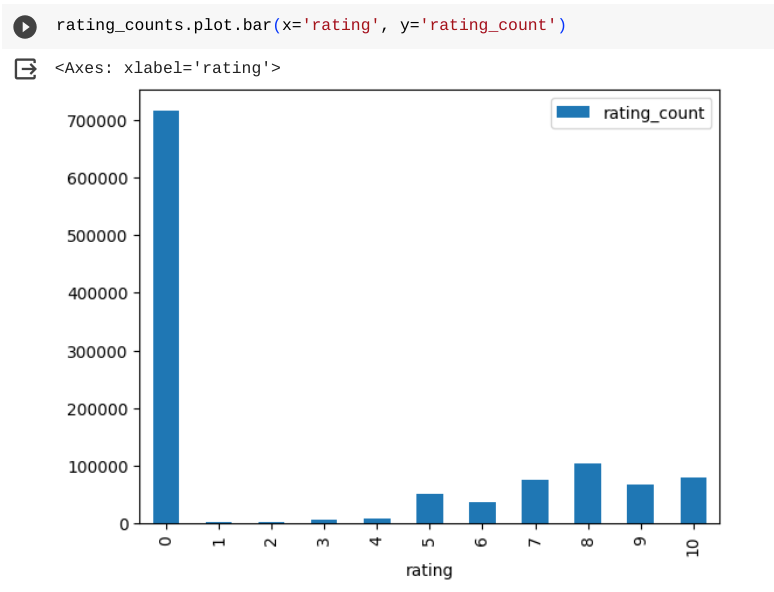Click the bar for rating 7
774x592 pixels.
point(535,502)
